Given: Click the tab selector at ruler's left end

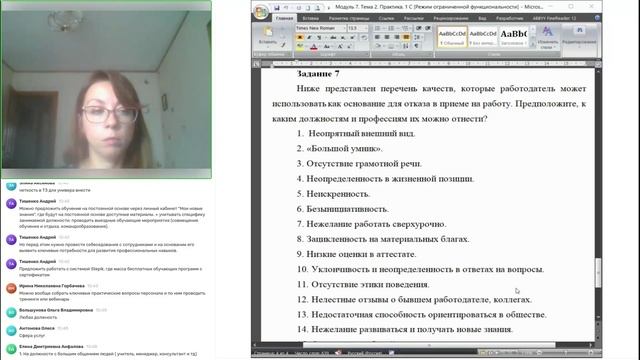Looking at the screenshot, I should (256, 64).
